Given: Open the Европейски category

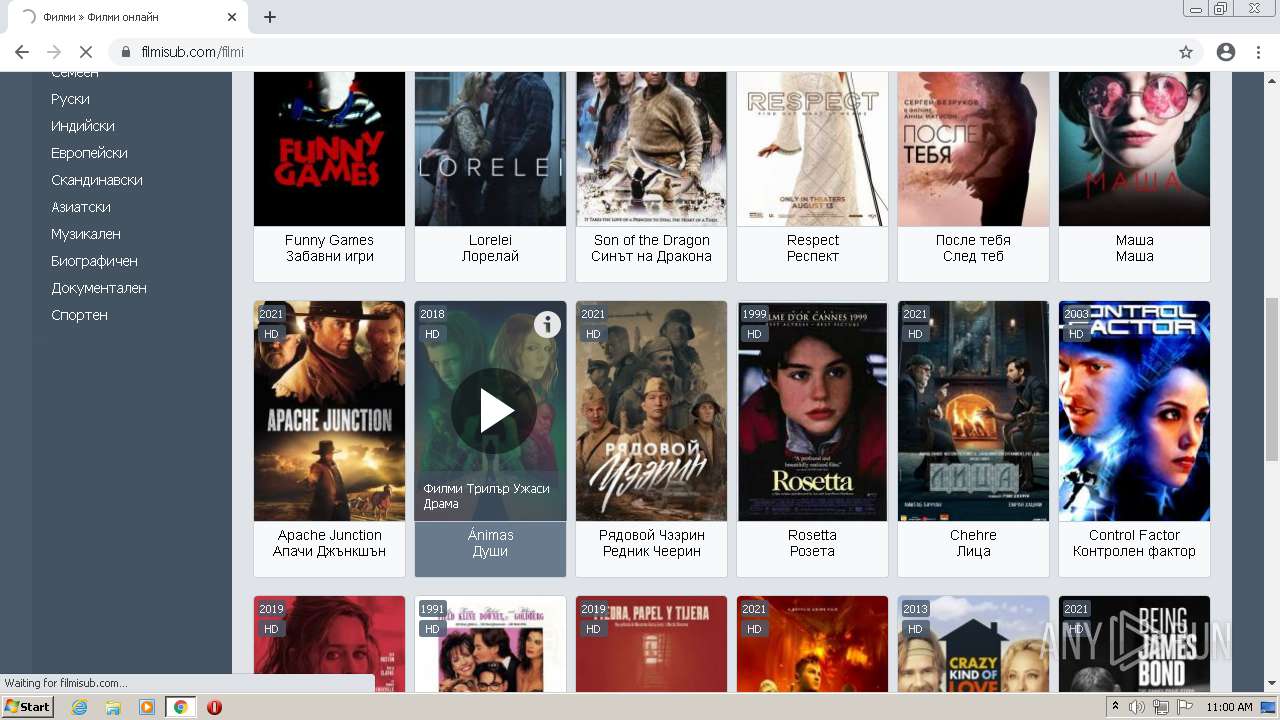Looking at the screenshot, I should pos(89,153).
